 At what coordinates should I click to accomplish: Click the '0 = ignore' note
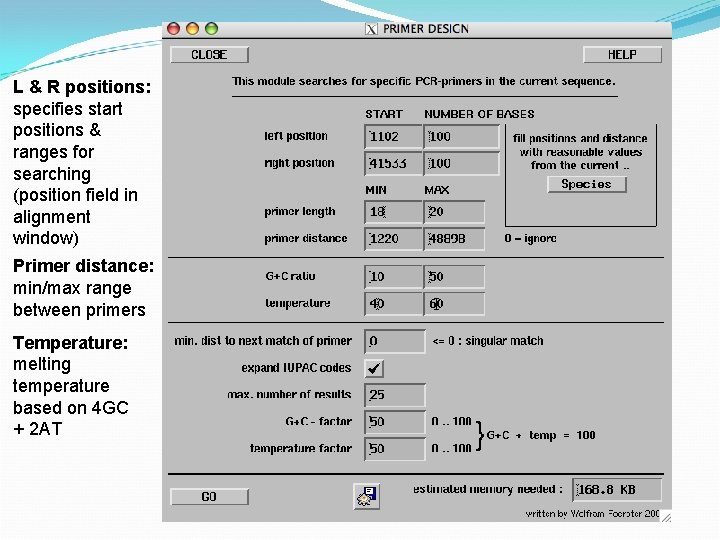pyautogui.click(x=530, y=238)
